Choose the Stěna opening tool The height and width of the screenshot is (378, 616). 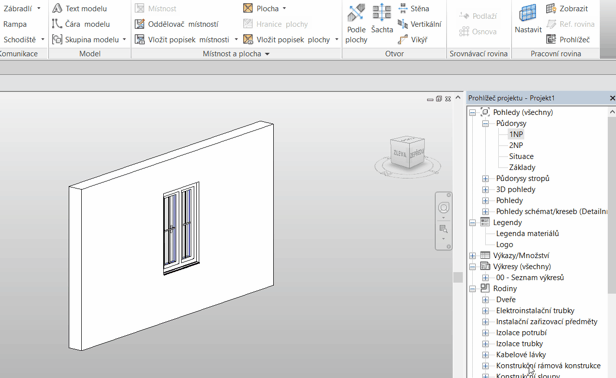click(x=414, y=8)
